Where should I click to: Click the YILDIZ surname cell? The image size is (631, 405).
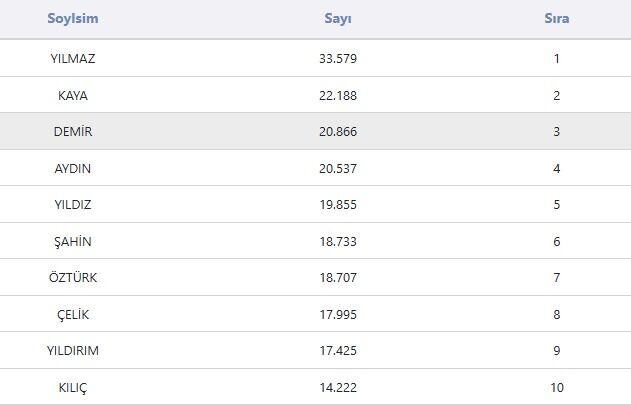[x=73, y=204]
